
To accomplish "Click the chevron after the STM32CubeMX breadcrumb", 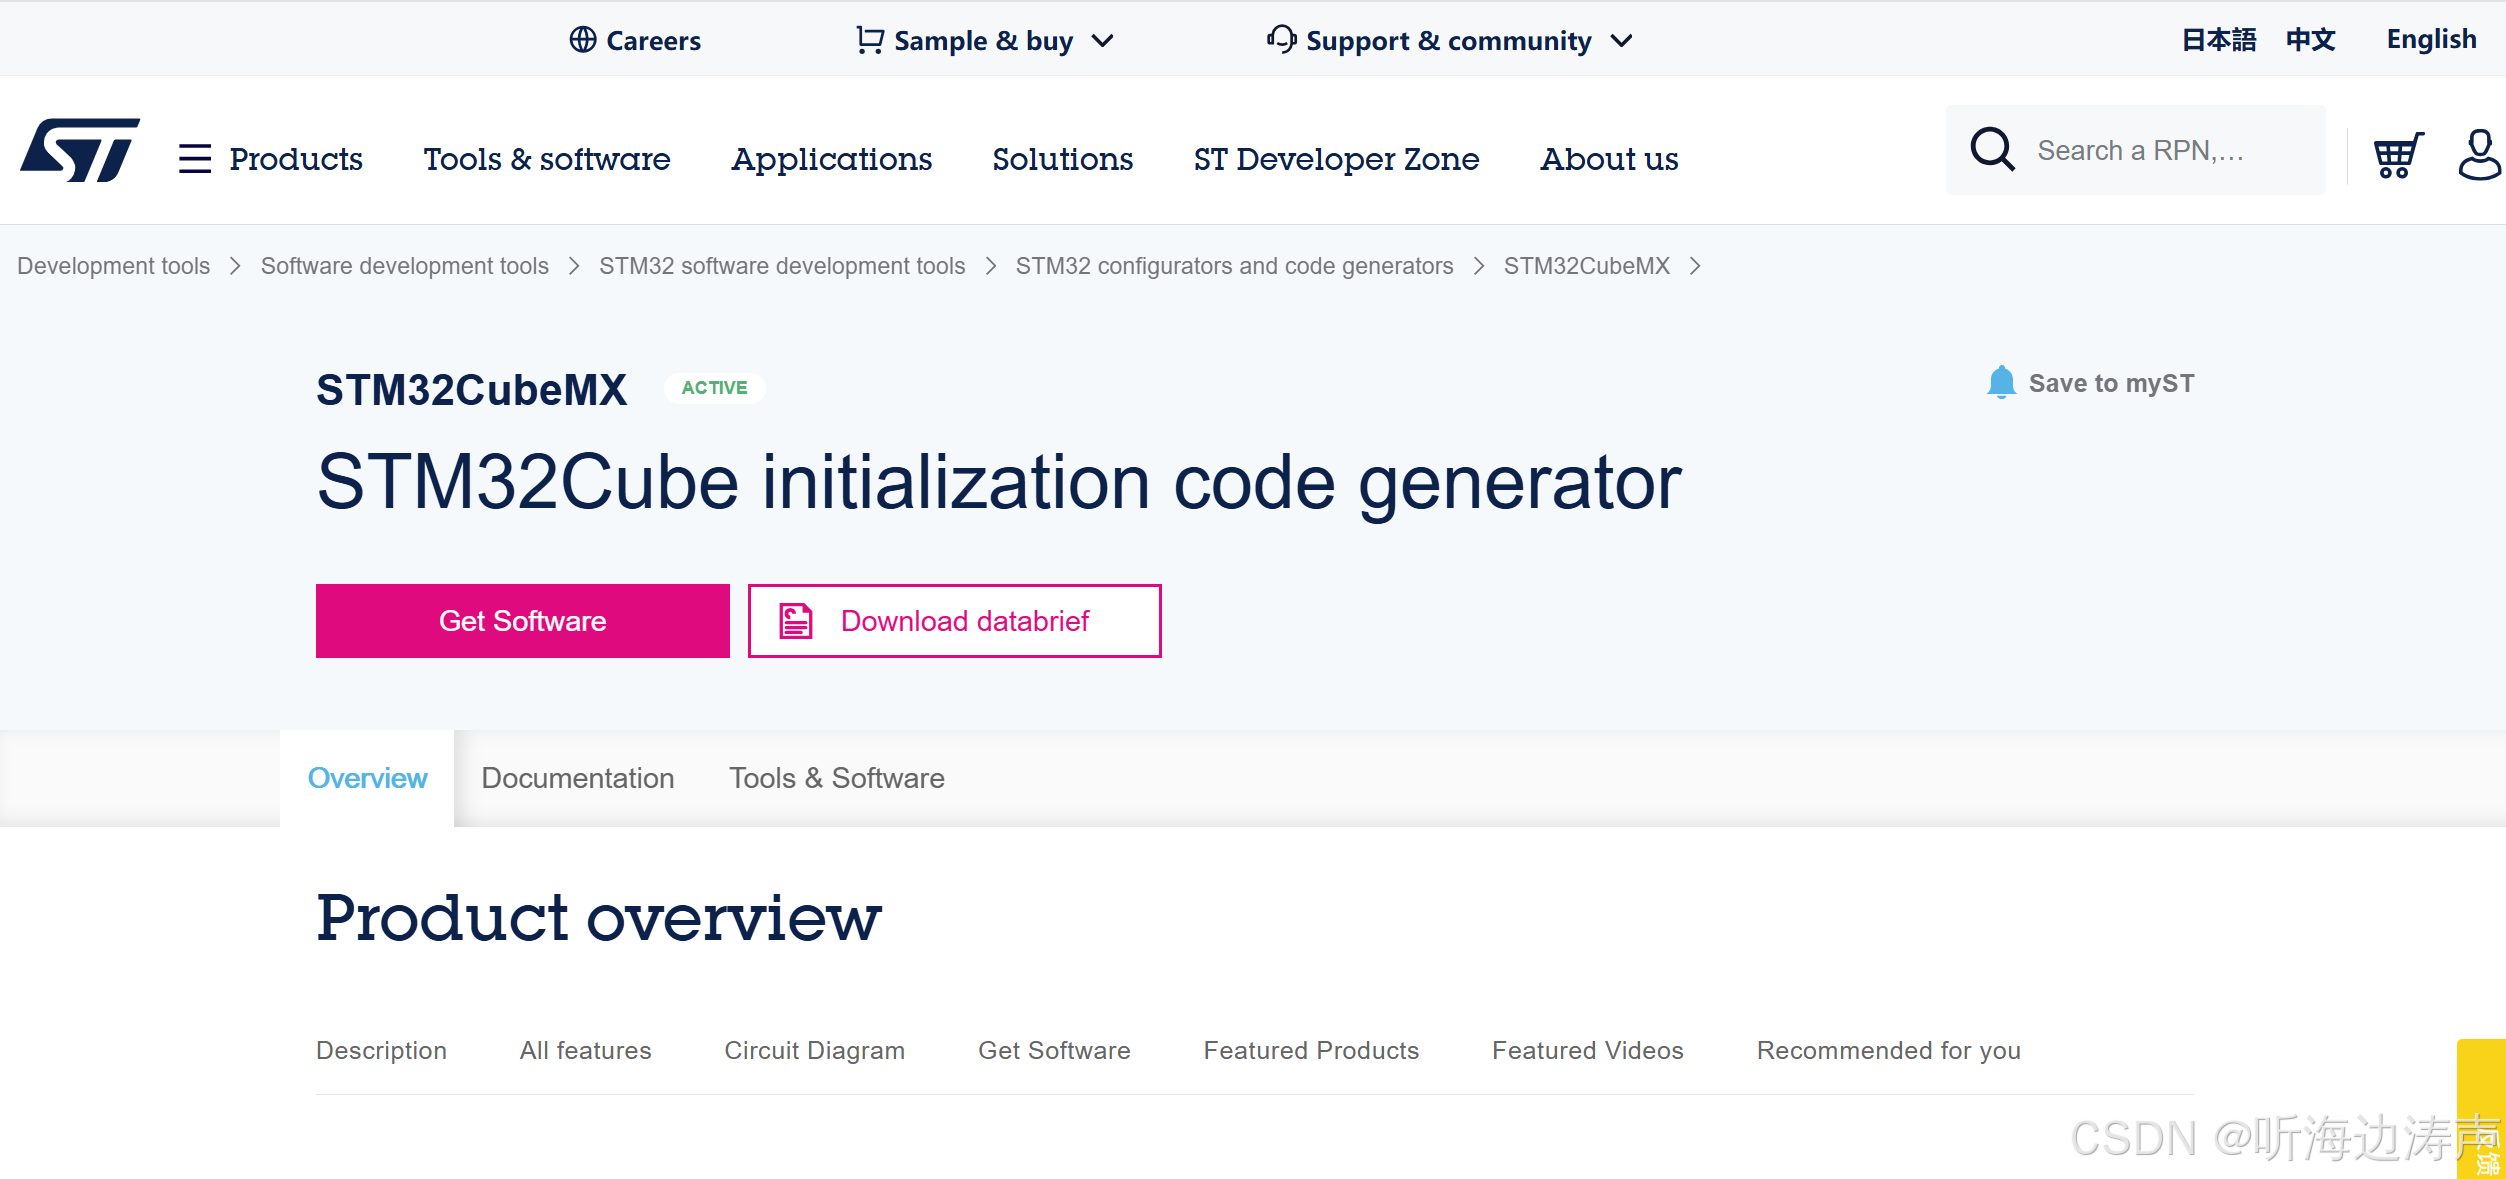I will click(x=1695, y=266).
